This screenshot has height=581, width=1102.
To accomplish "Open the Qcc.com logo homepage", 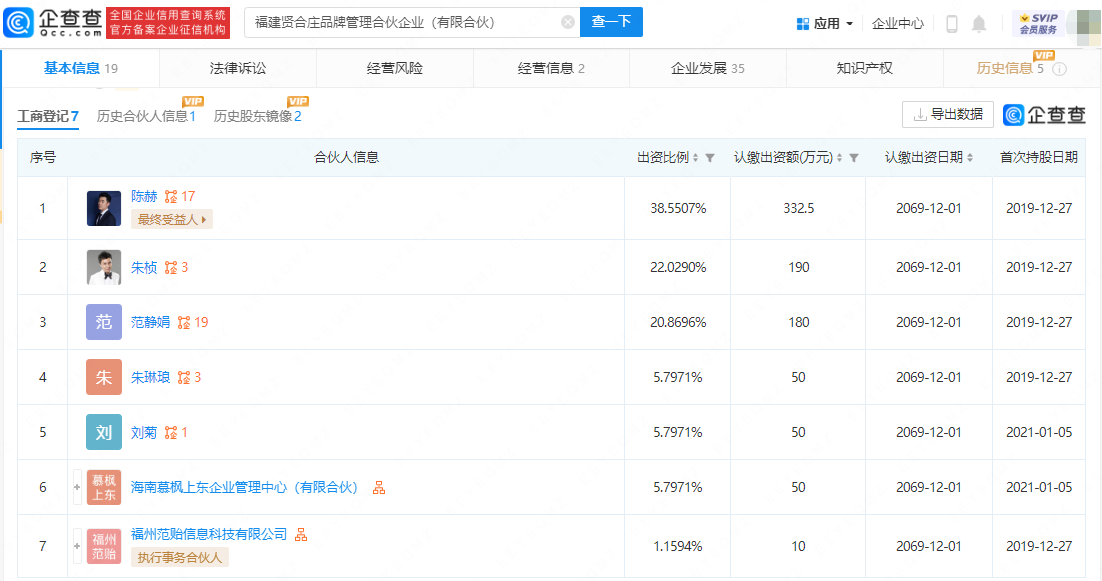I will click(x=53, y=22).
